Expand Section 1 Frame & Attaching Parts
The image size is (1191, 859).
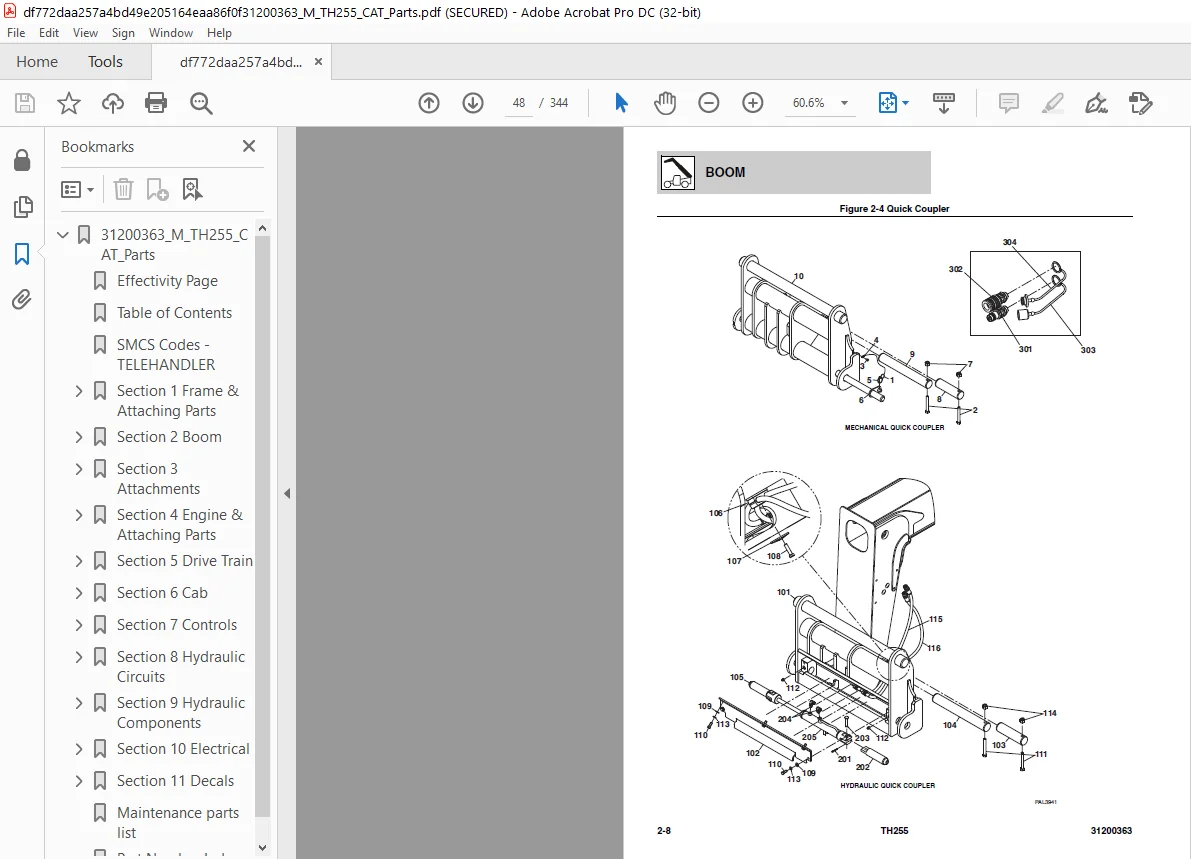click(79, 391)
